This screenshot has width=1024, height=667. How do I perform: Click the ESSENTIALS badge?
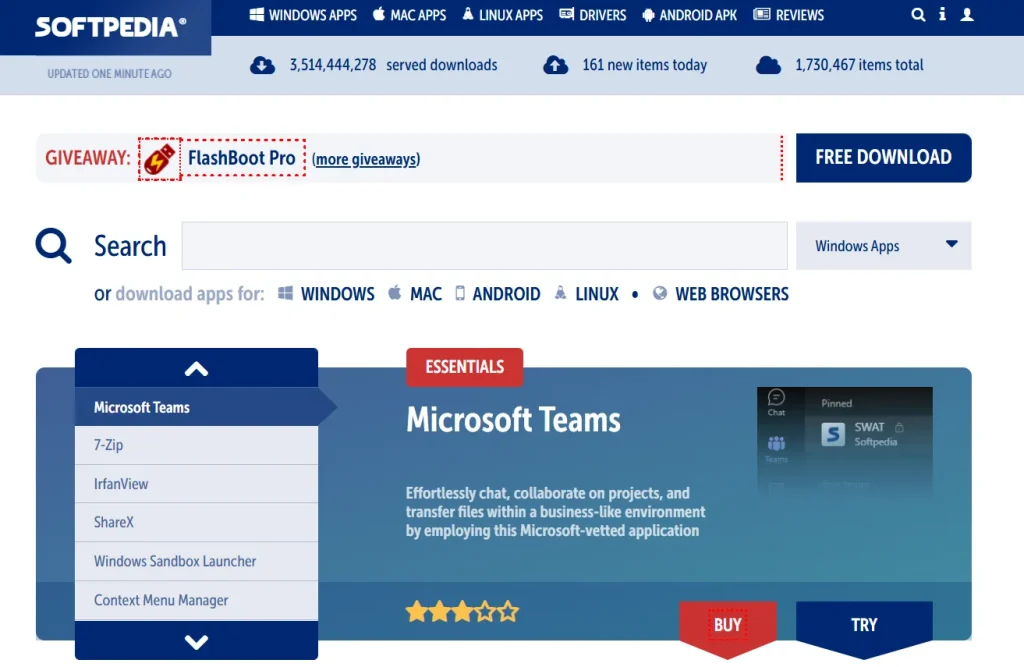[x=464, y=367]
